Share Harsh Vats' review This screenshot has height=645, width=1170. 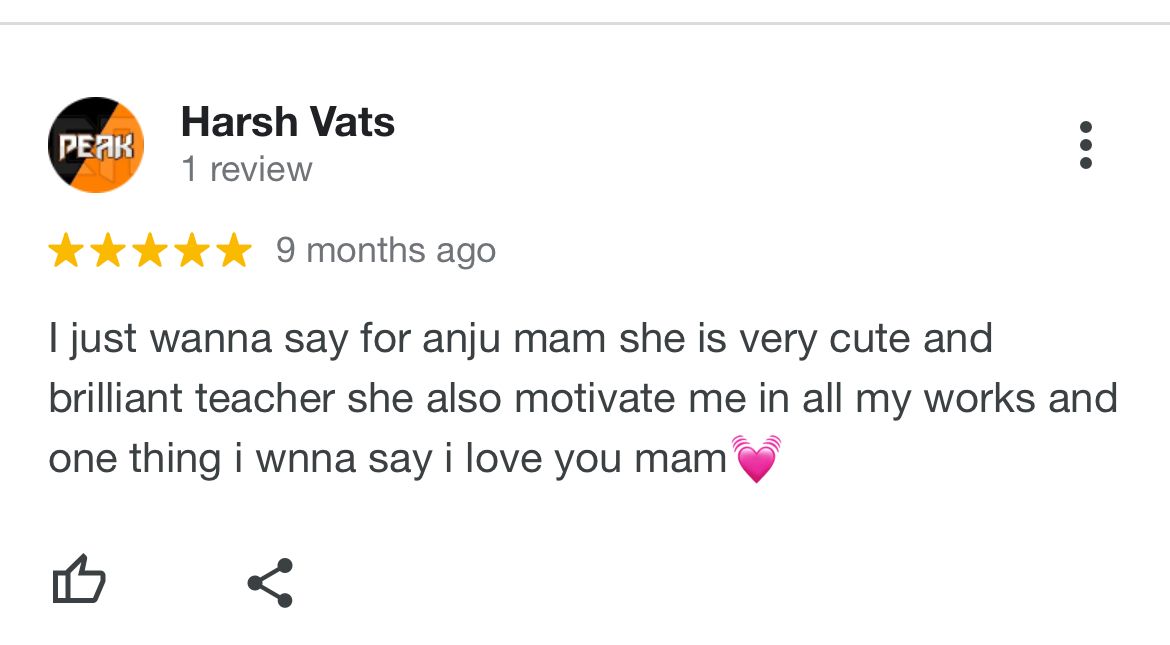[x=270, y=583]
